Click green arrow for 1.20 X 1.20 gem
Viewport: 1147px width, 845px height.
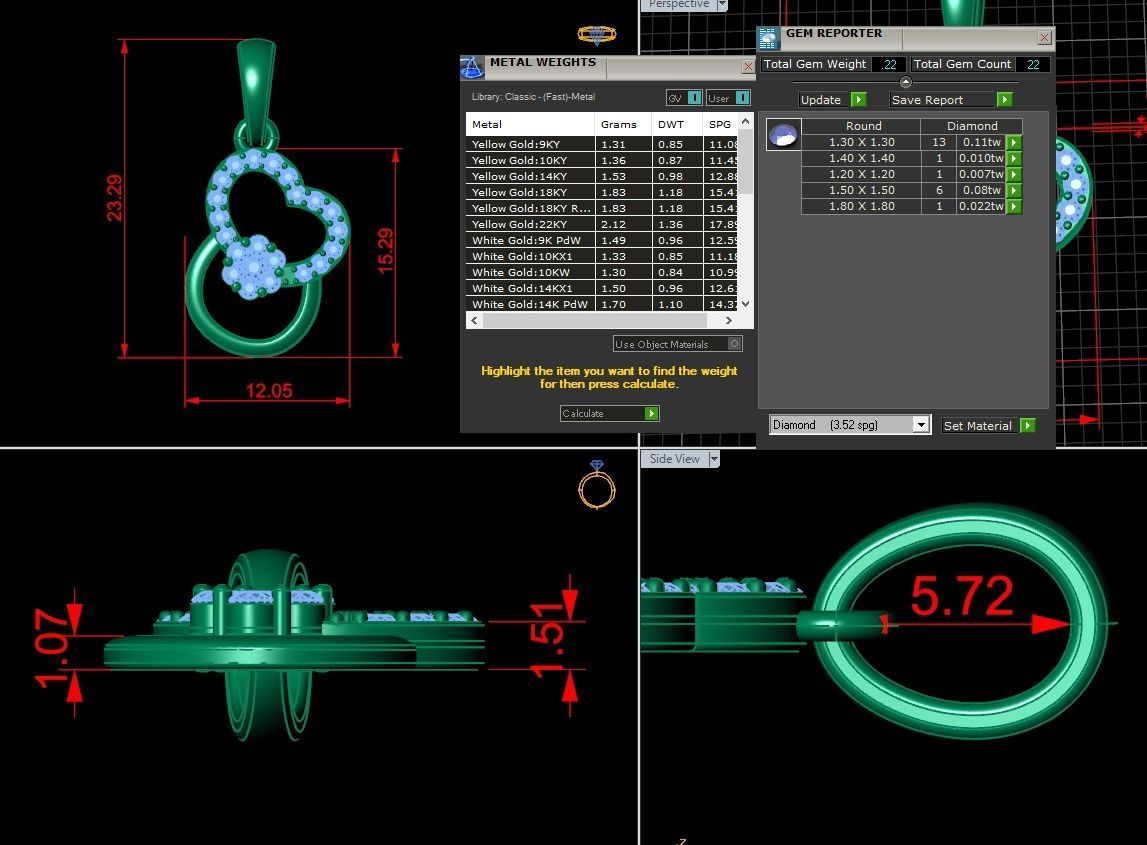(x=1014, y=175)
